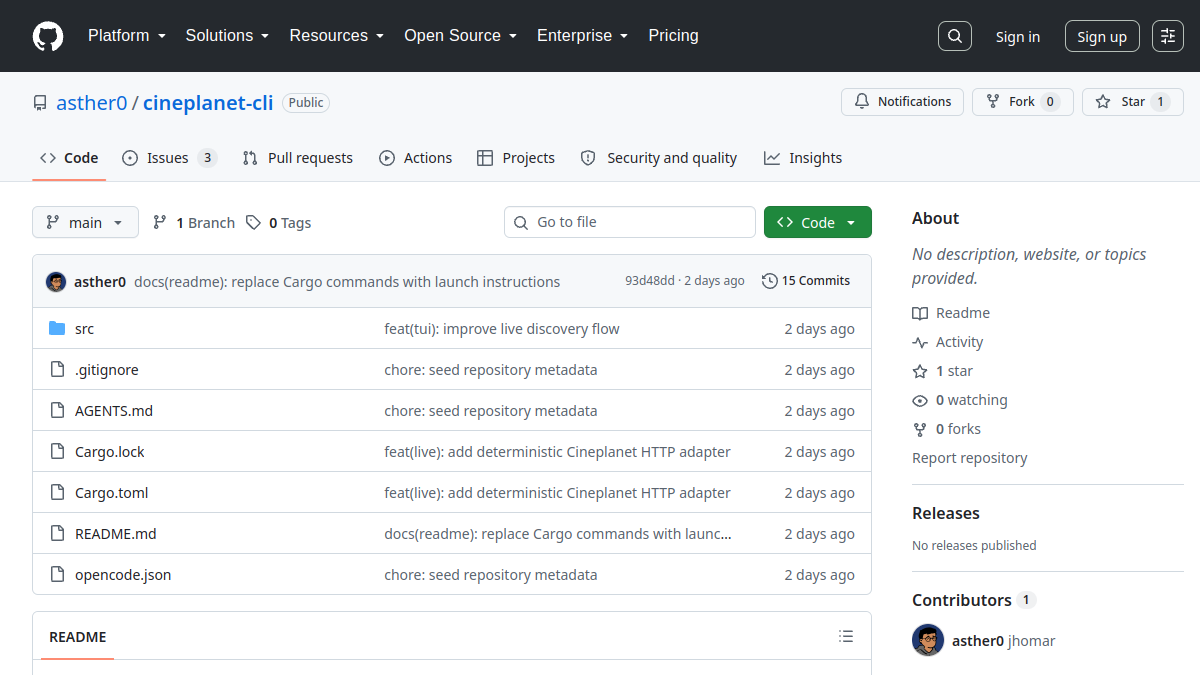This screenshot has width=1200, height=675.
Task: Click the Cargo.toml file icon
Action: click(x=57, y=493)
